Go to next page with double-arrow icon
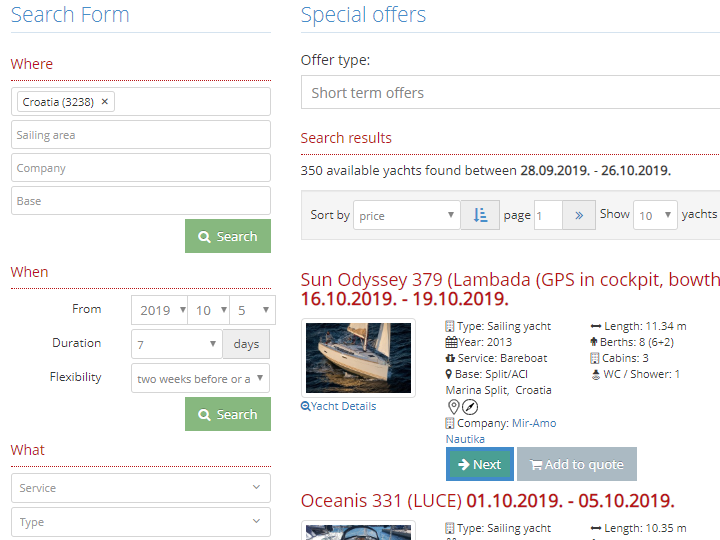This screenshot has width=720, height=540. click(579, 215)
